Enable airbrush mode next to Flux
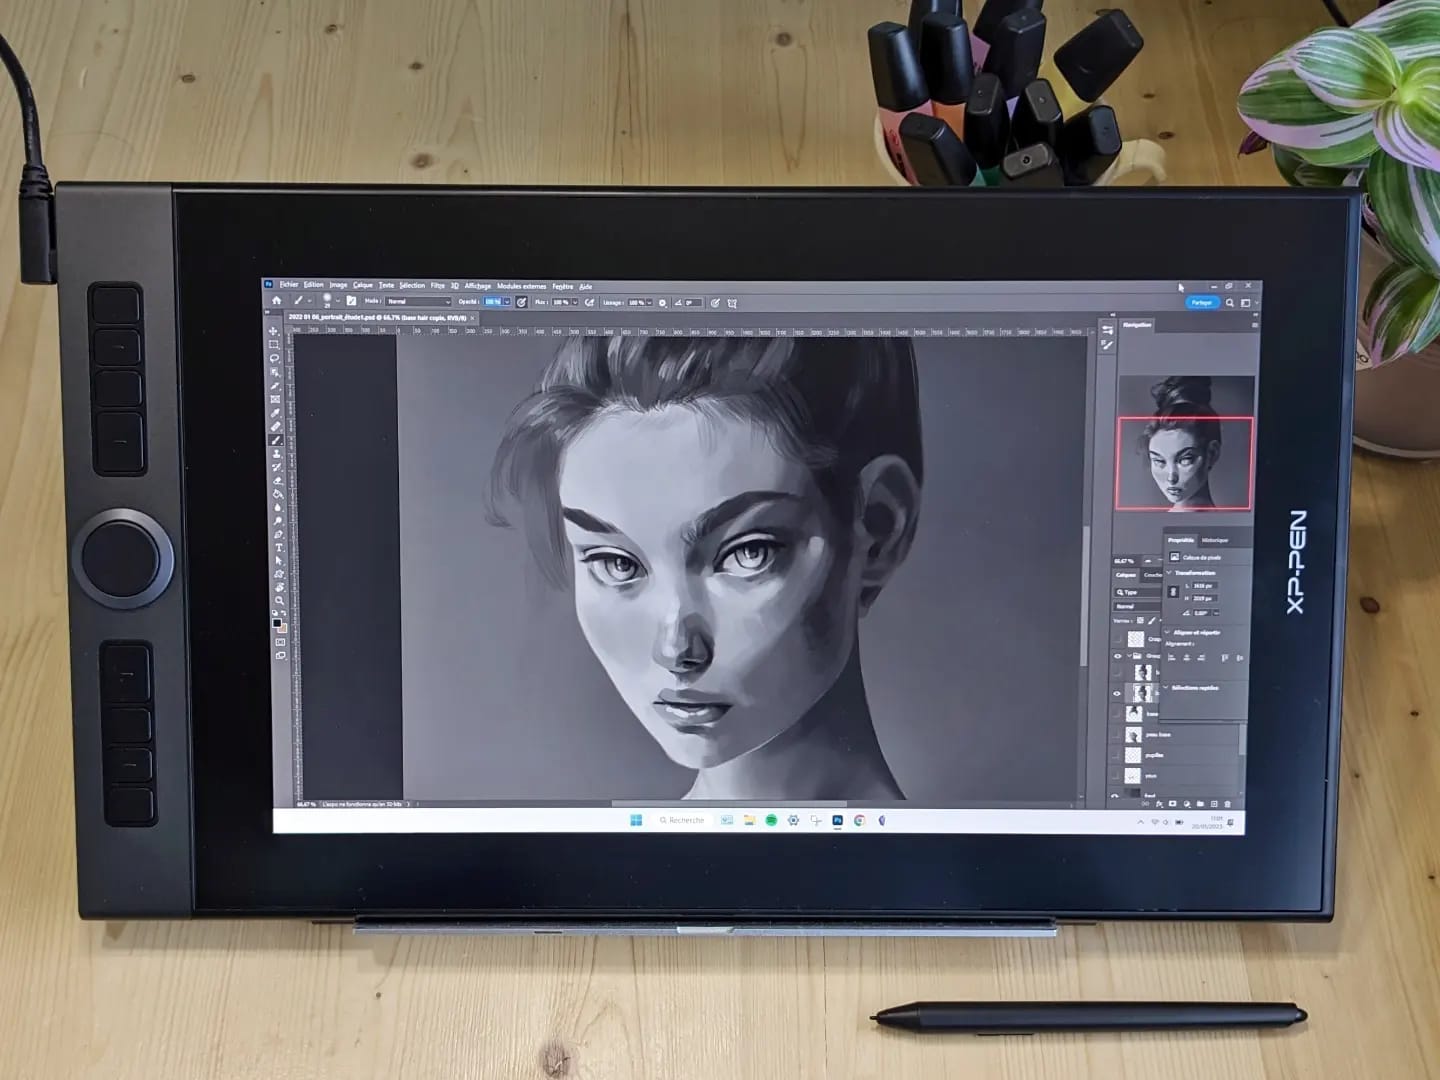The height and width of the screenshot is (1080, 1440). click(589, 303)
